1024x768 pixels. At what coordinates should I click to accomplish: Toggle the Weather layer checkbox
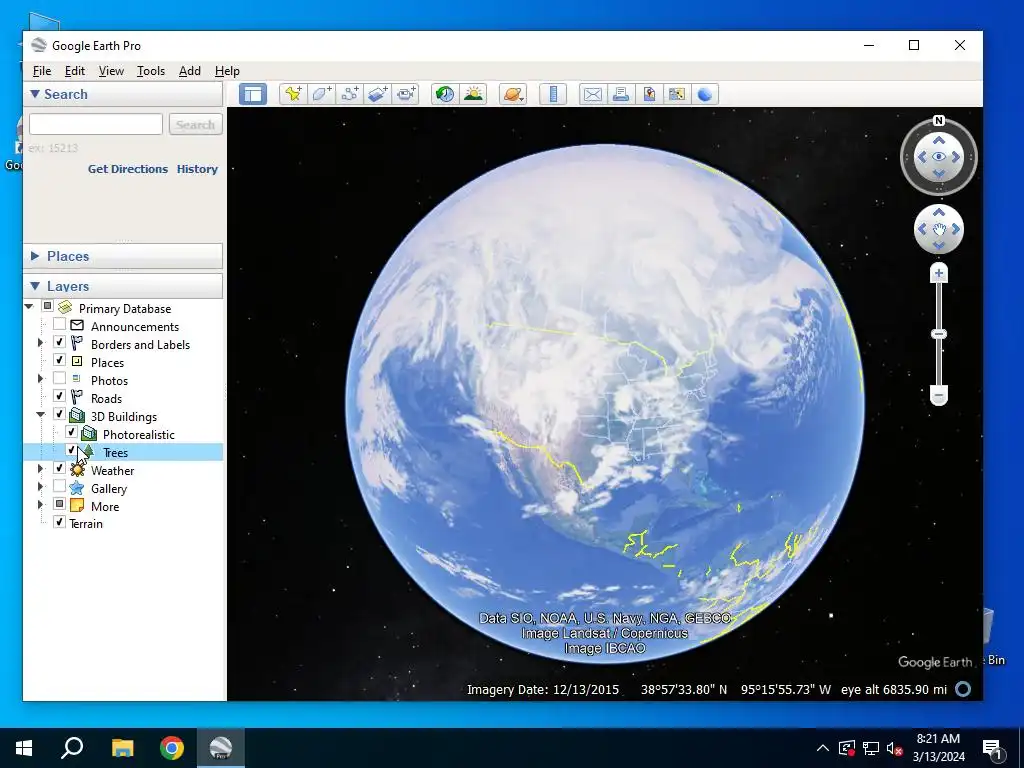pos(59,468)
